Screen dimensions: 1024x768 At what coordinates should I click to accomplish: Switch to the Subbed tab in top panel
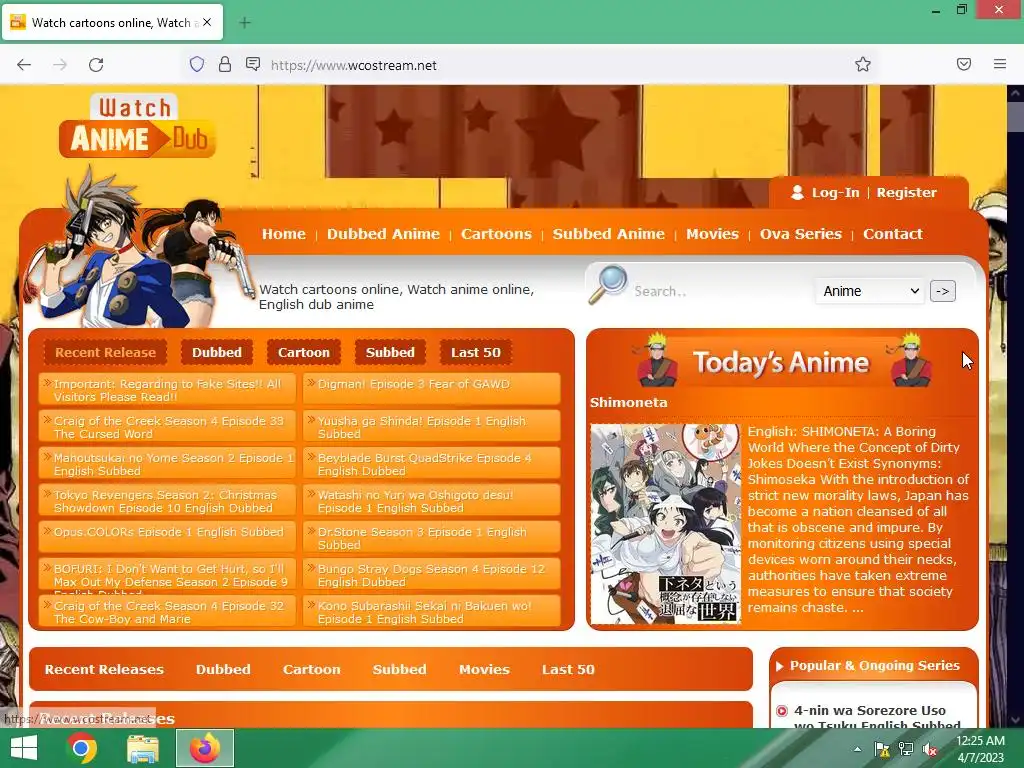click(390, 352)
